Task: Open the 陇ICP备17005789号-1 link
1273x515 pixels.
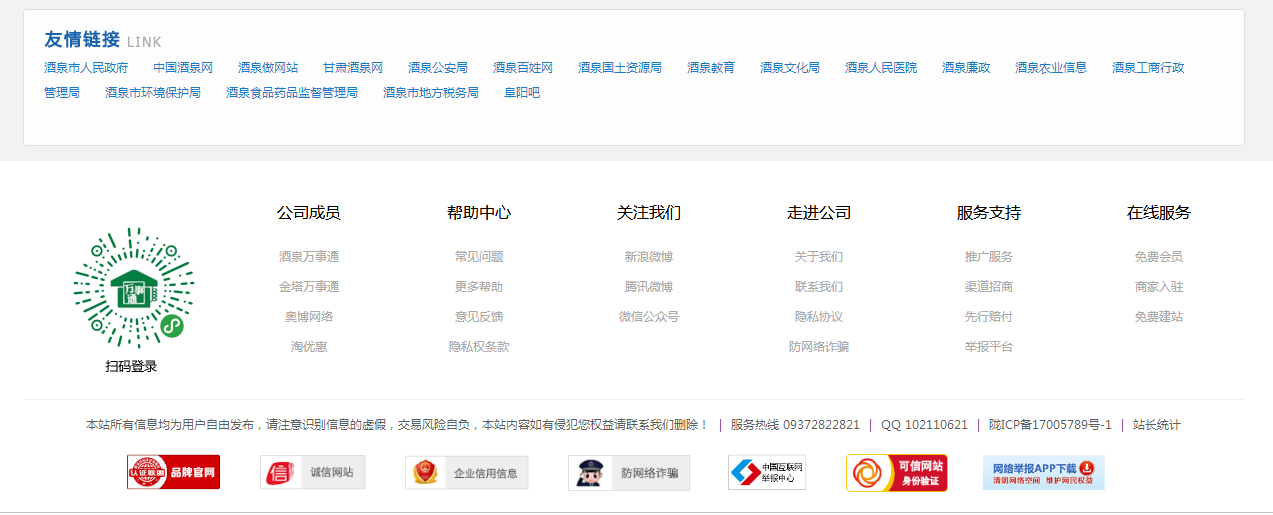Action: pos(1050,425)
